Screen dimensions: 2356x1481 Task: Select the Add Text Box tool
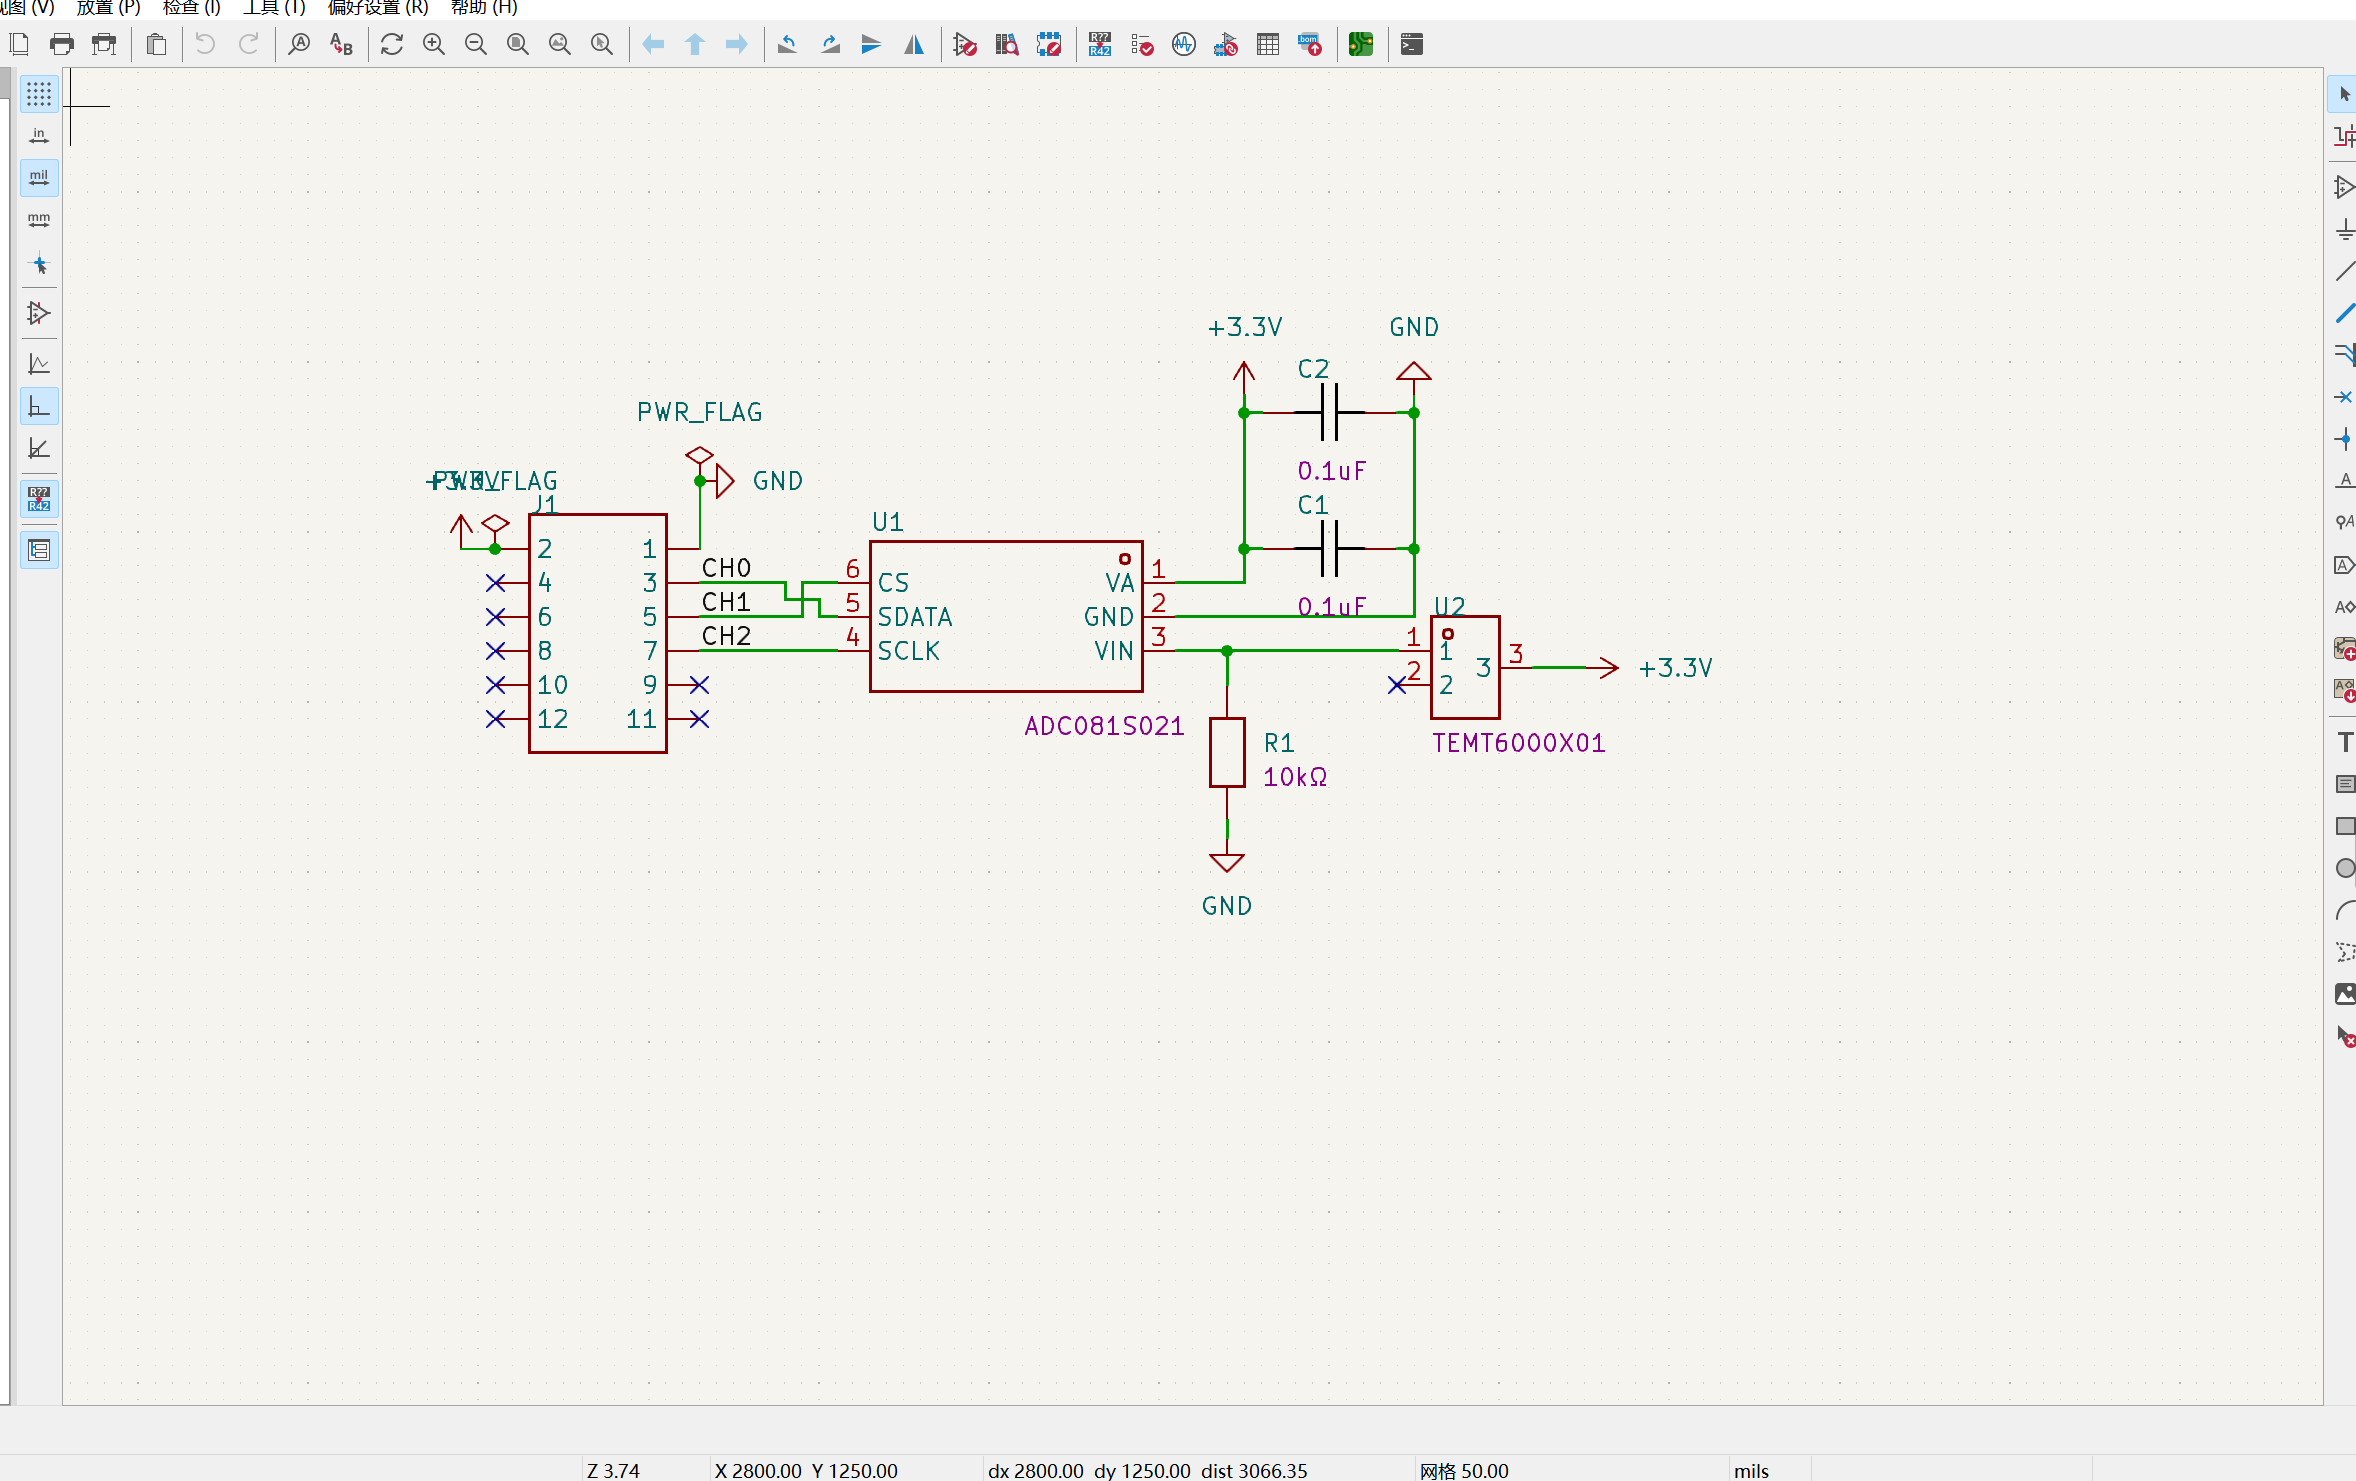coord(2344,784)
